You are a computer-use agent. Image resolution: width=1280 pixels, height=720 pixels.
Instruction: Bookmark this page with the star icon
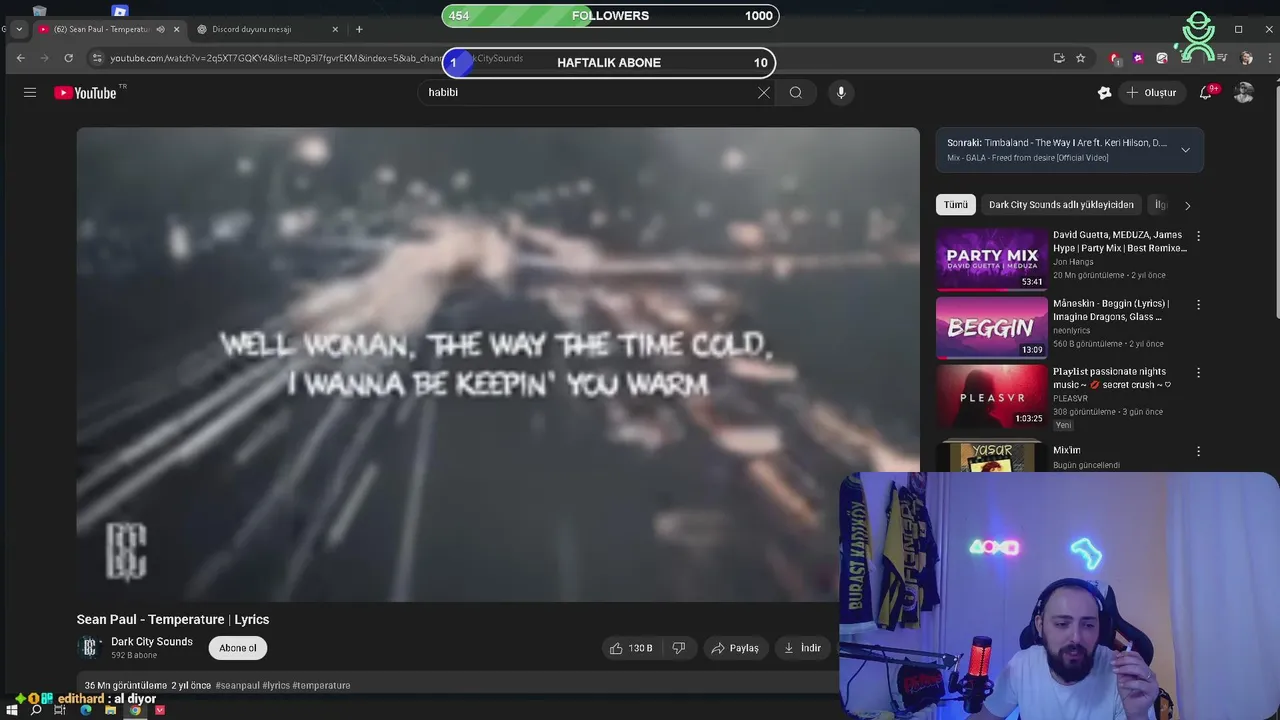click(x=1080, y=58)
